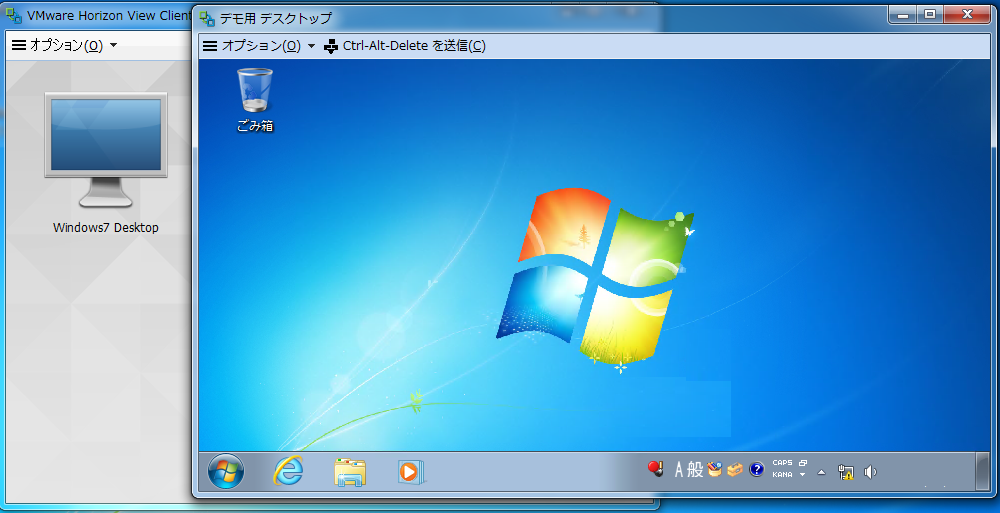Close the デモ用 デスクトップ window
This screenshot has height=513, width=1000.
tap(967, 15)
